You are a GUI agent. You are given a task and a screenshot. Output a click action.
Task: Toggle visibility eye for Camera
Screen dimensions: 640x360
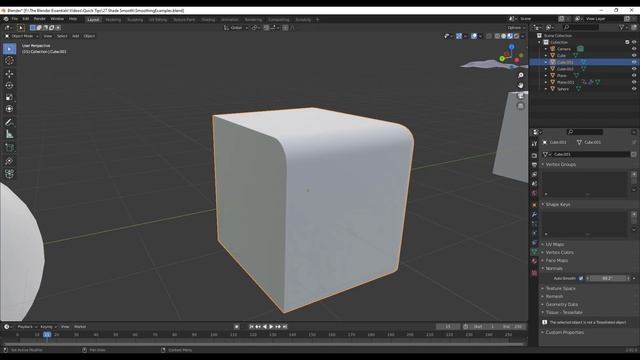coord(634,49)
